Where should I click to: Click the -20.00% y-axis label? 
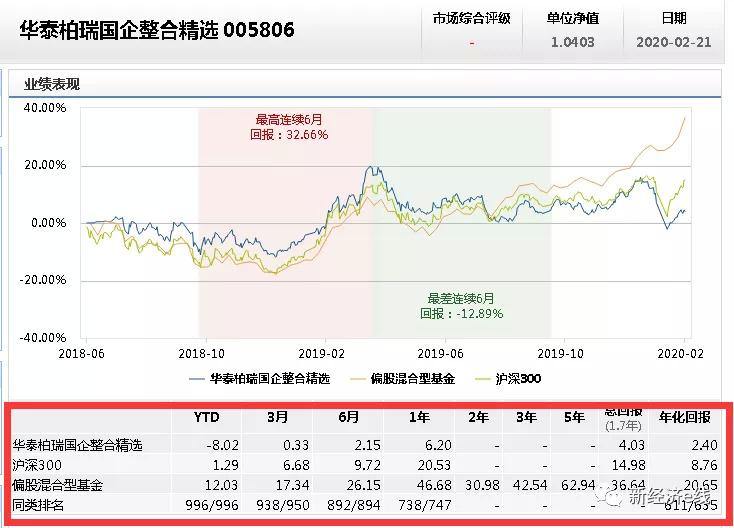point(43,280)
